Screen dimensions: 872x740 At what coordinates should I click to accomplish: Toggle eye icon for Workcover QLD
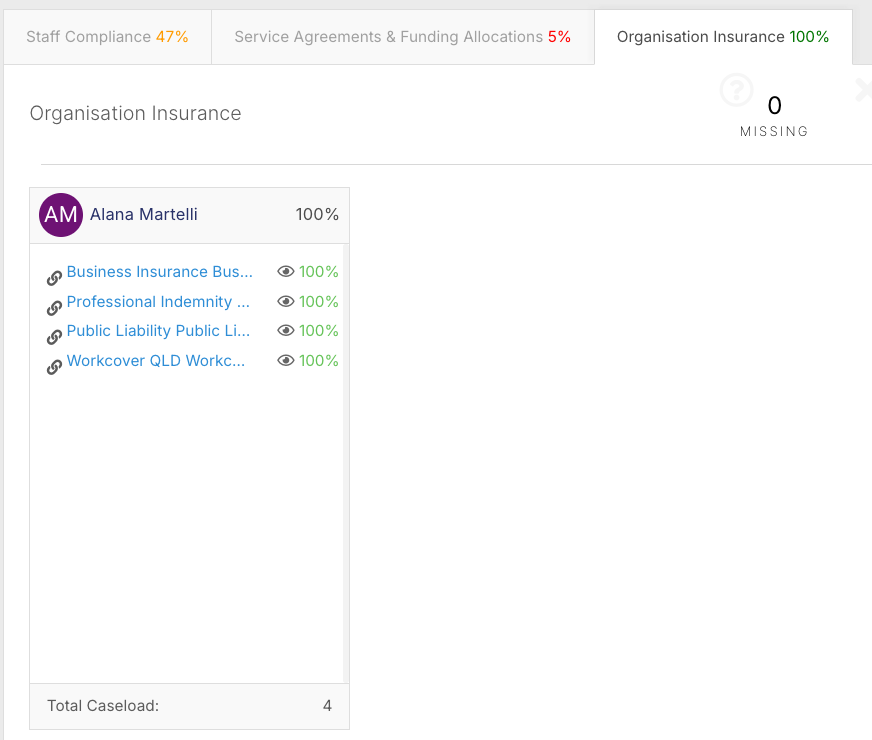[x=286, y=360]
